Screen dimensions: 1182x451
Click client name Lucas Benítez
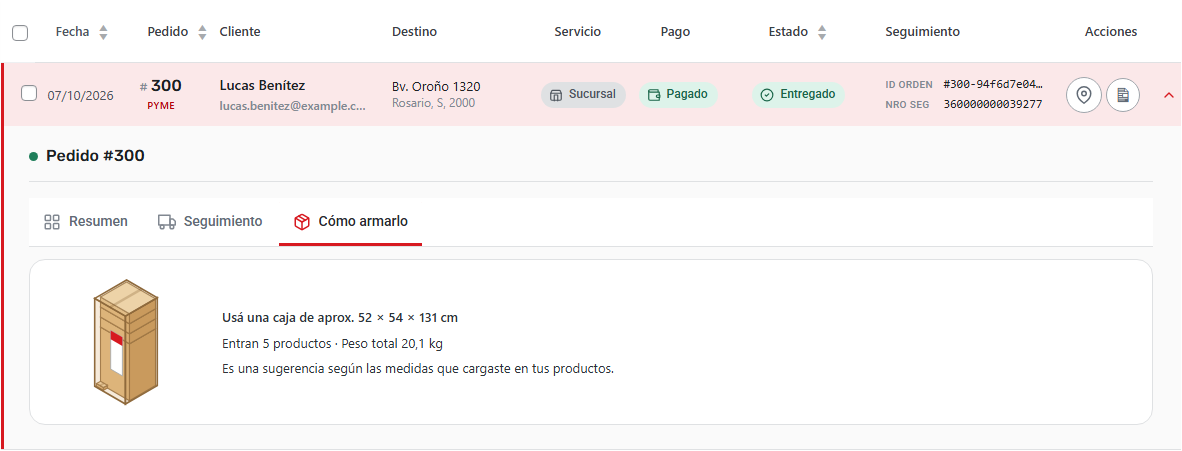(262, 85)
